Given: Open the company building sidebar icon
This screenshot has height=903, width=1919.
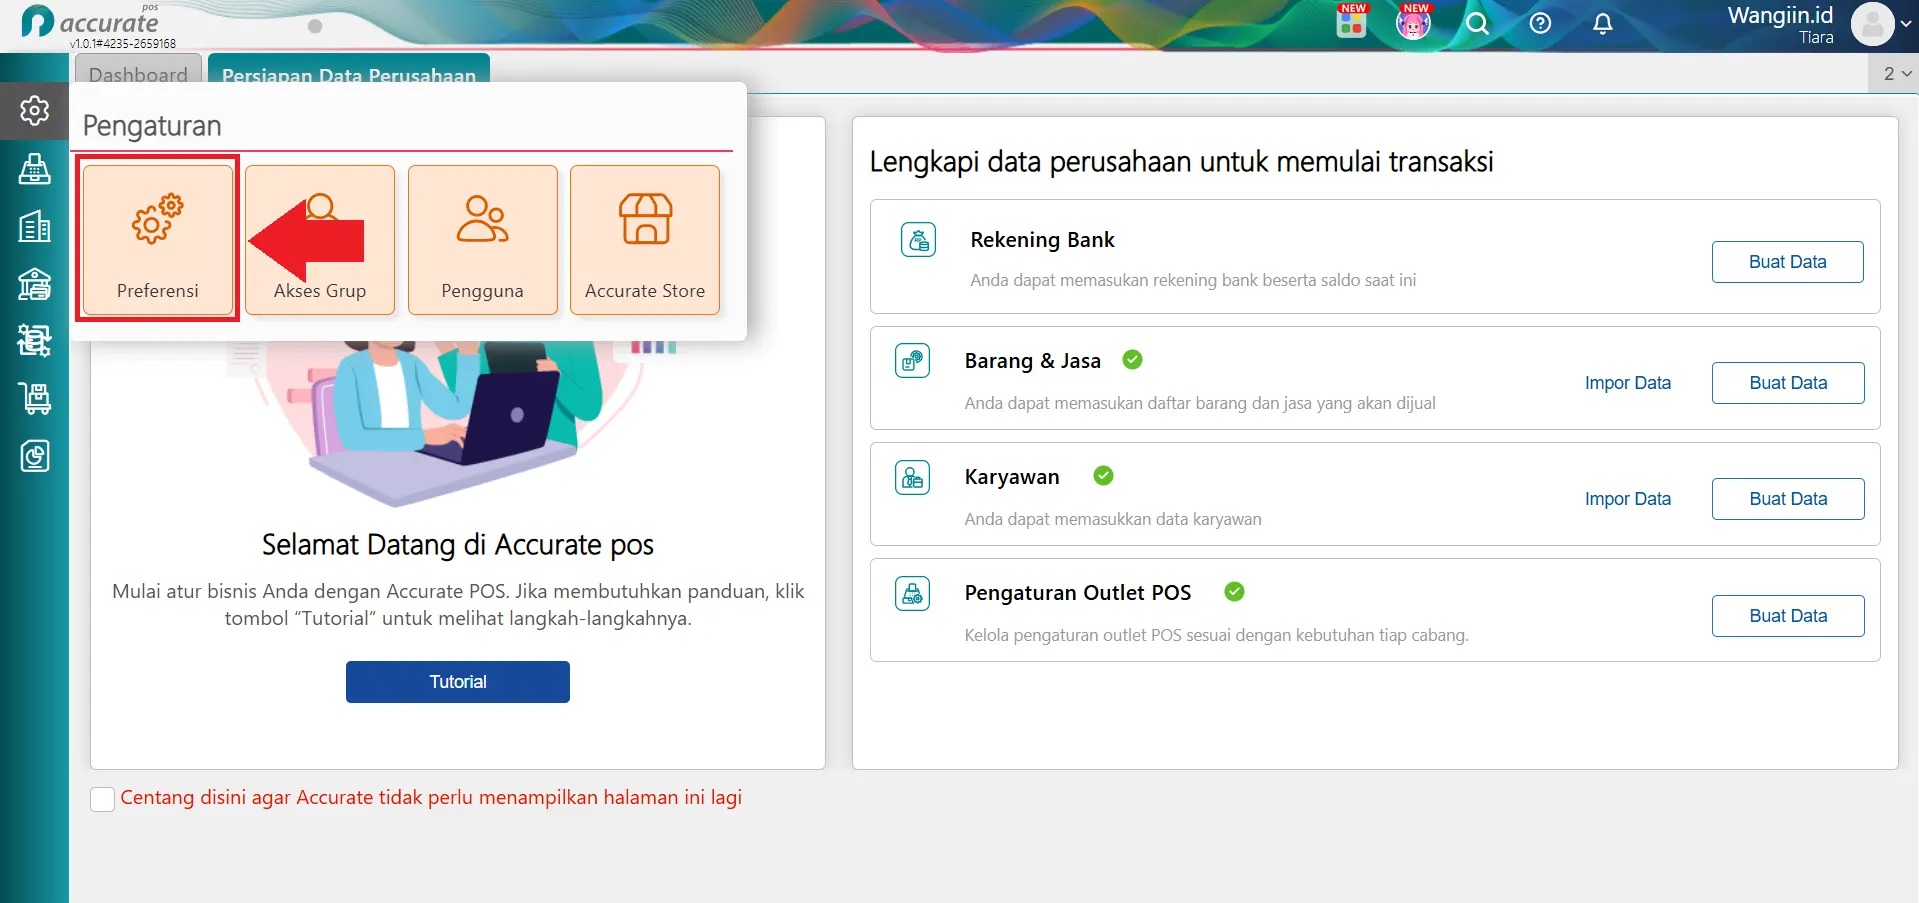Looking at the screenshot, I should pos(34,227).
